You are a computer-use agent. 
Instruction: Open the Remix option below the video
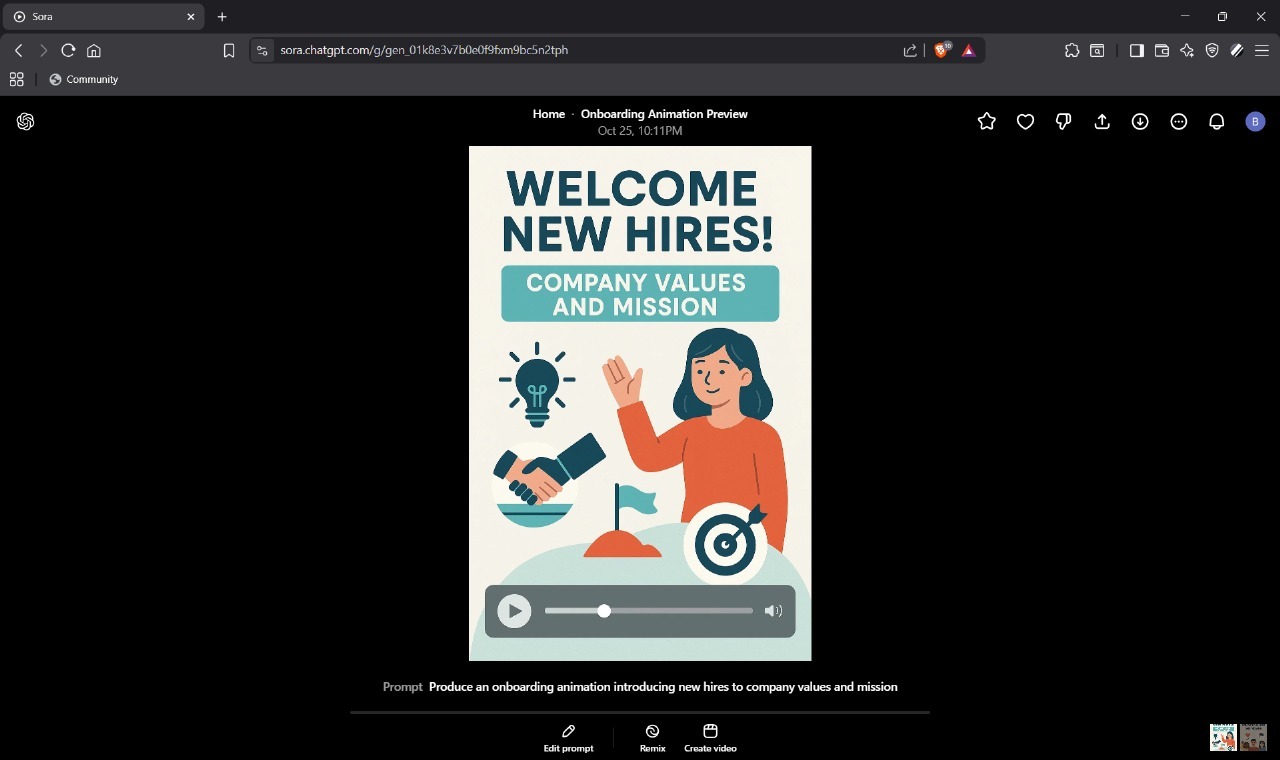(651, 738)
